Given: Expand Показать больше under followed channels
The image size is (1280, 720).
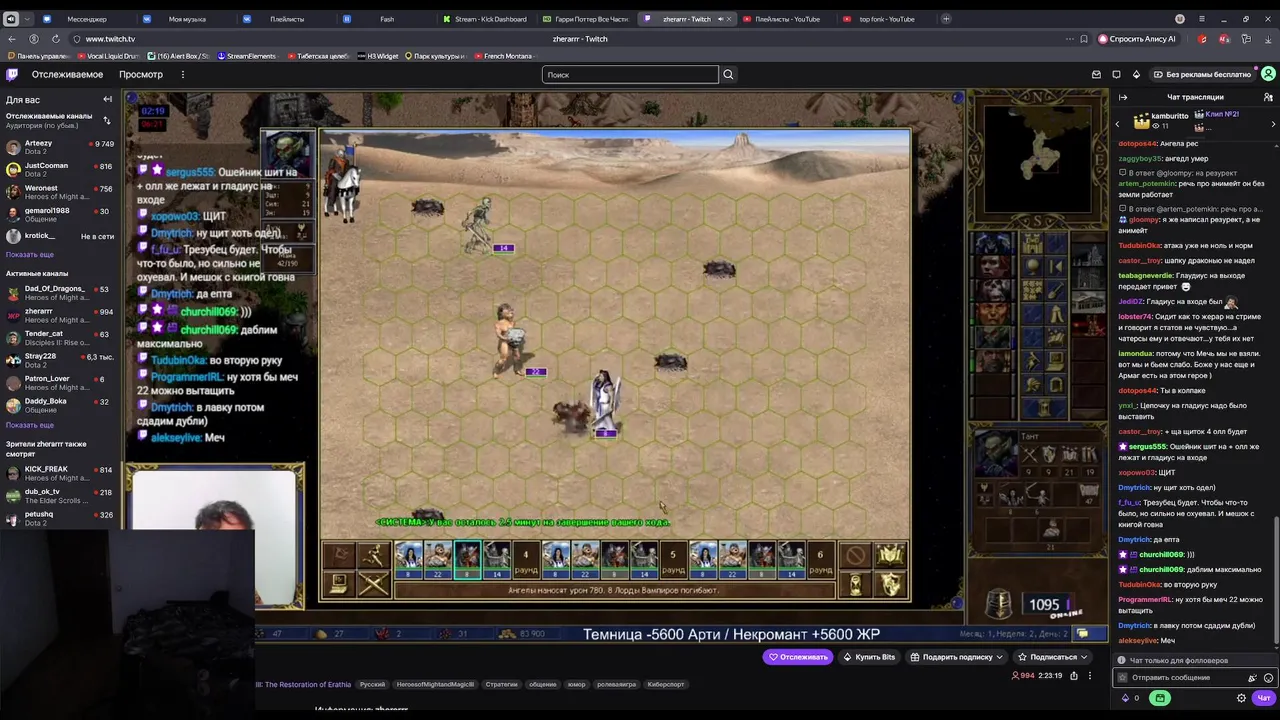Looking at the screenshot, I should point(30,254).
